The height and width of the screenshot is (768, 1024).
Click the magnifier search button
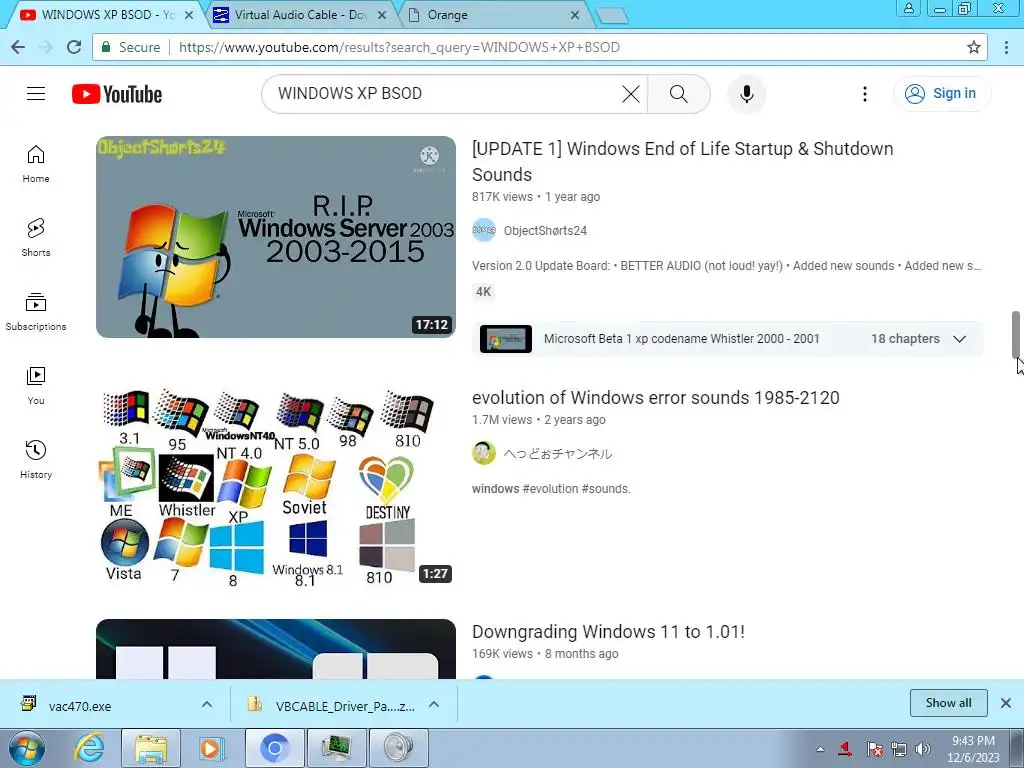[679, 94]
